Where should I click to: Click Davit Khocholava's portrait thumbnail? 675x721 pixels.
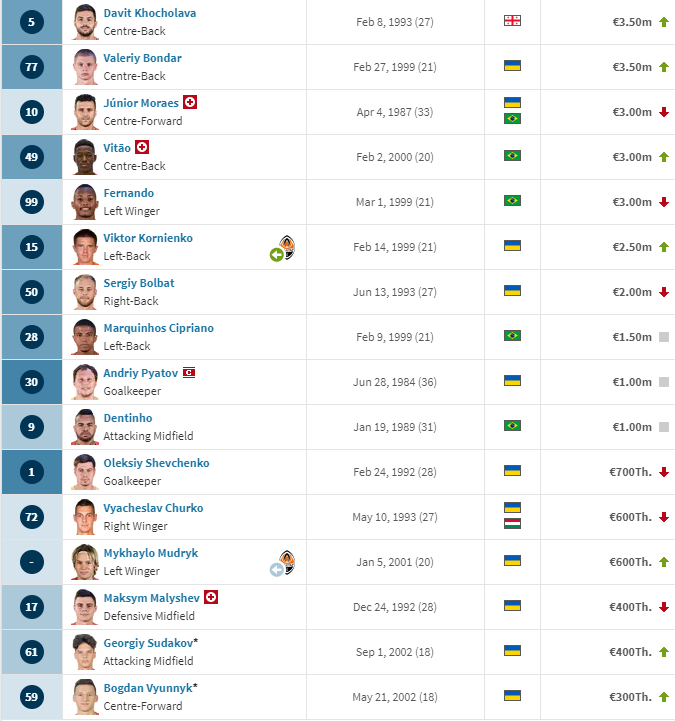(x=84, y=21)
